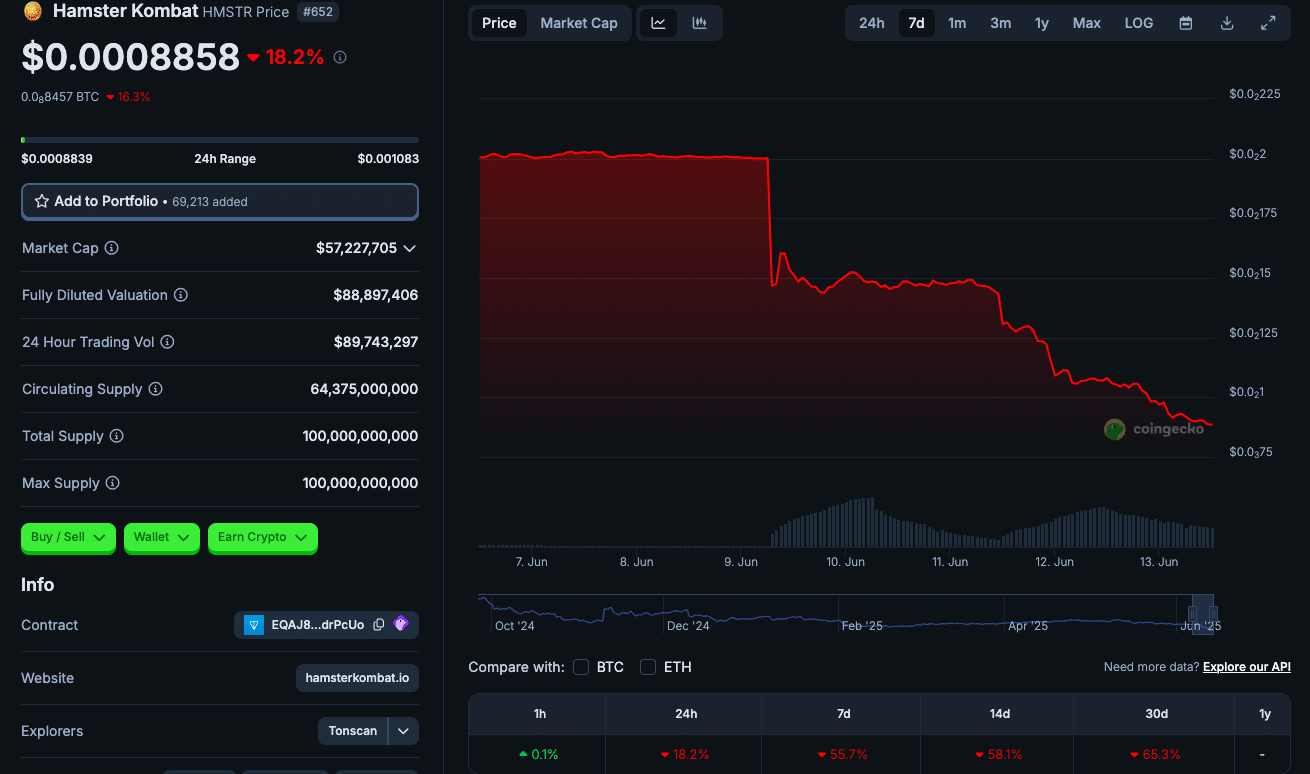Open the Tonscan explorer link
The width and height of the screenshot is (1310, 774).
tap(353, 731)
